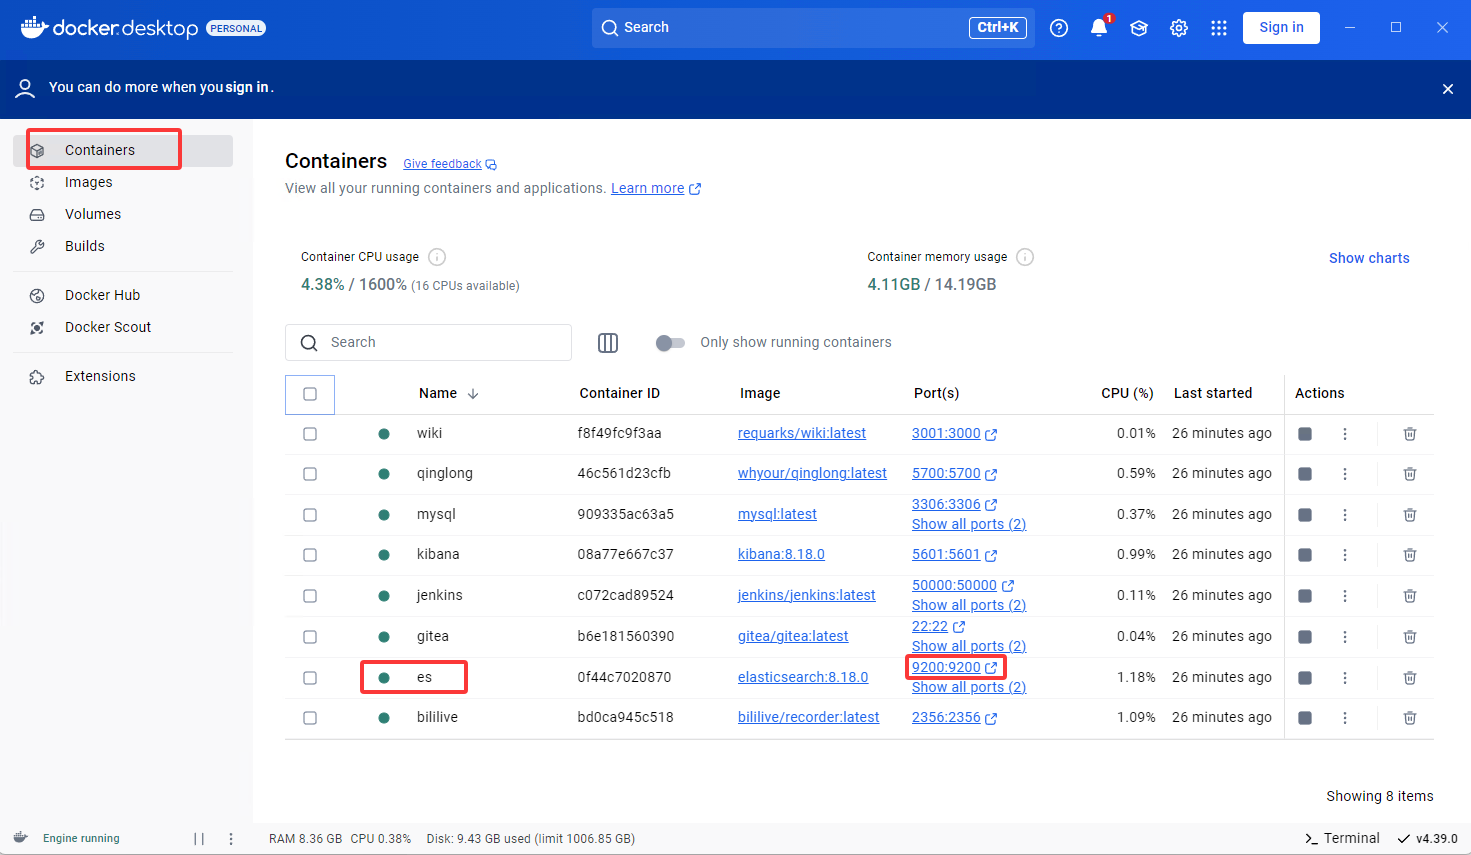Open the Learn more link
Viewport: 1471px width, 855px height.
656,189
